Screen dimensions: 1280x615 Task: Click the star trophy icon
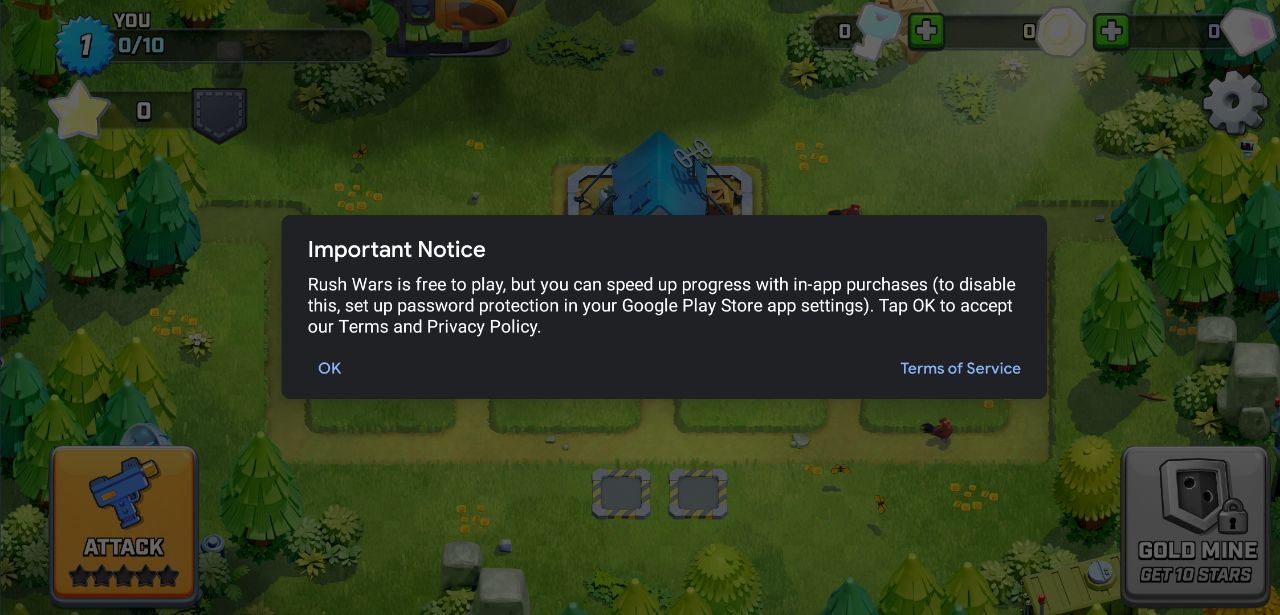click(79, 111)
